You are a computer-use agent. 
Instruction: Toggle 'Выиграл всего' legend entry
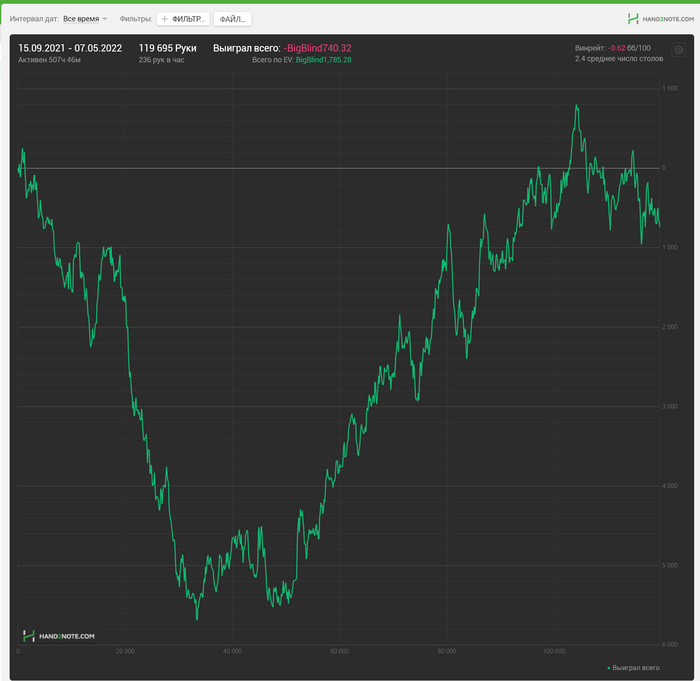click(633, 668)
